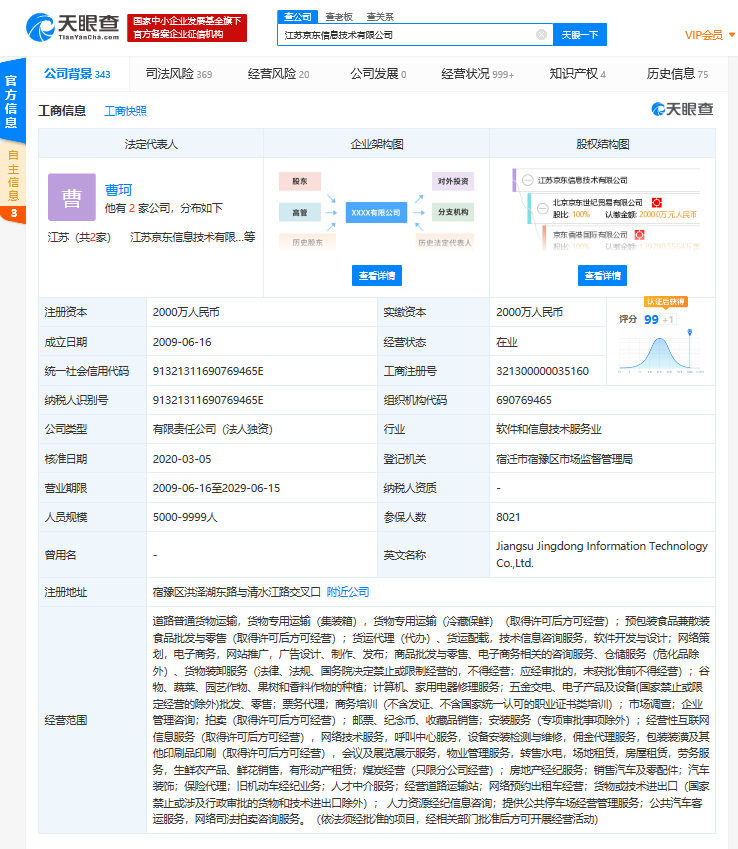Click the TianYanCha watermark logo beside 工商信息

click(x=682, y=110)
